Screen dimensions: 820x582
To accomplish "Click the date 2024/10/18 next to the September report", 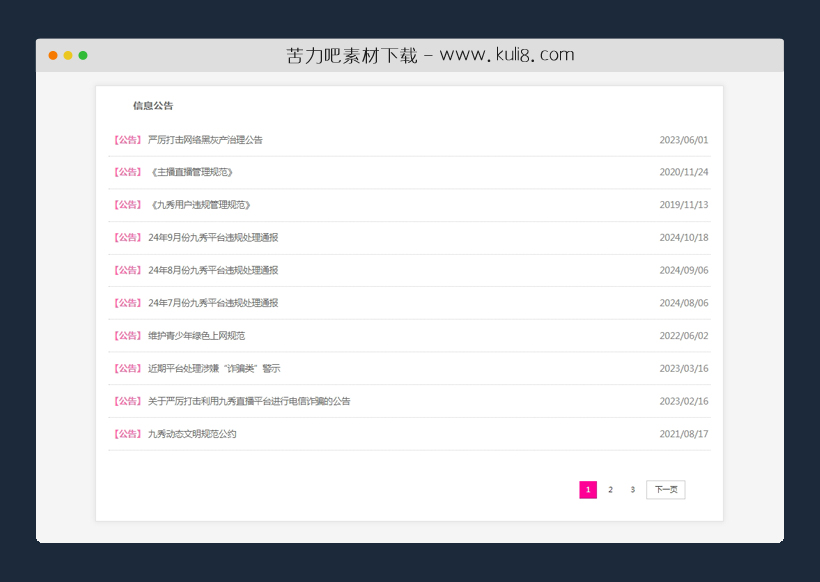I will [x=685, y=237].
